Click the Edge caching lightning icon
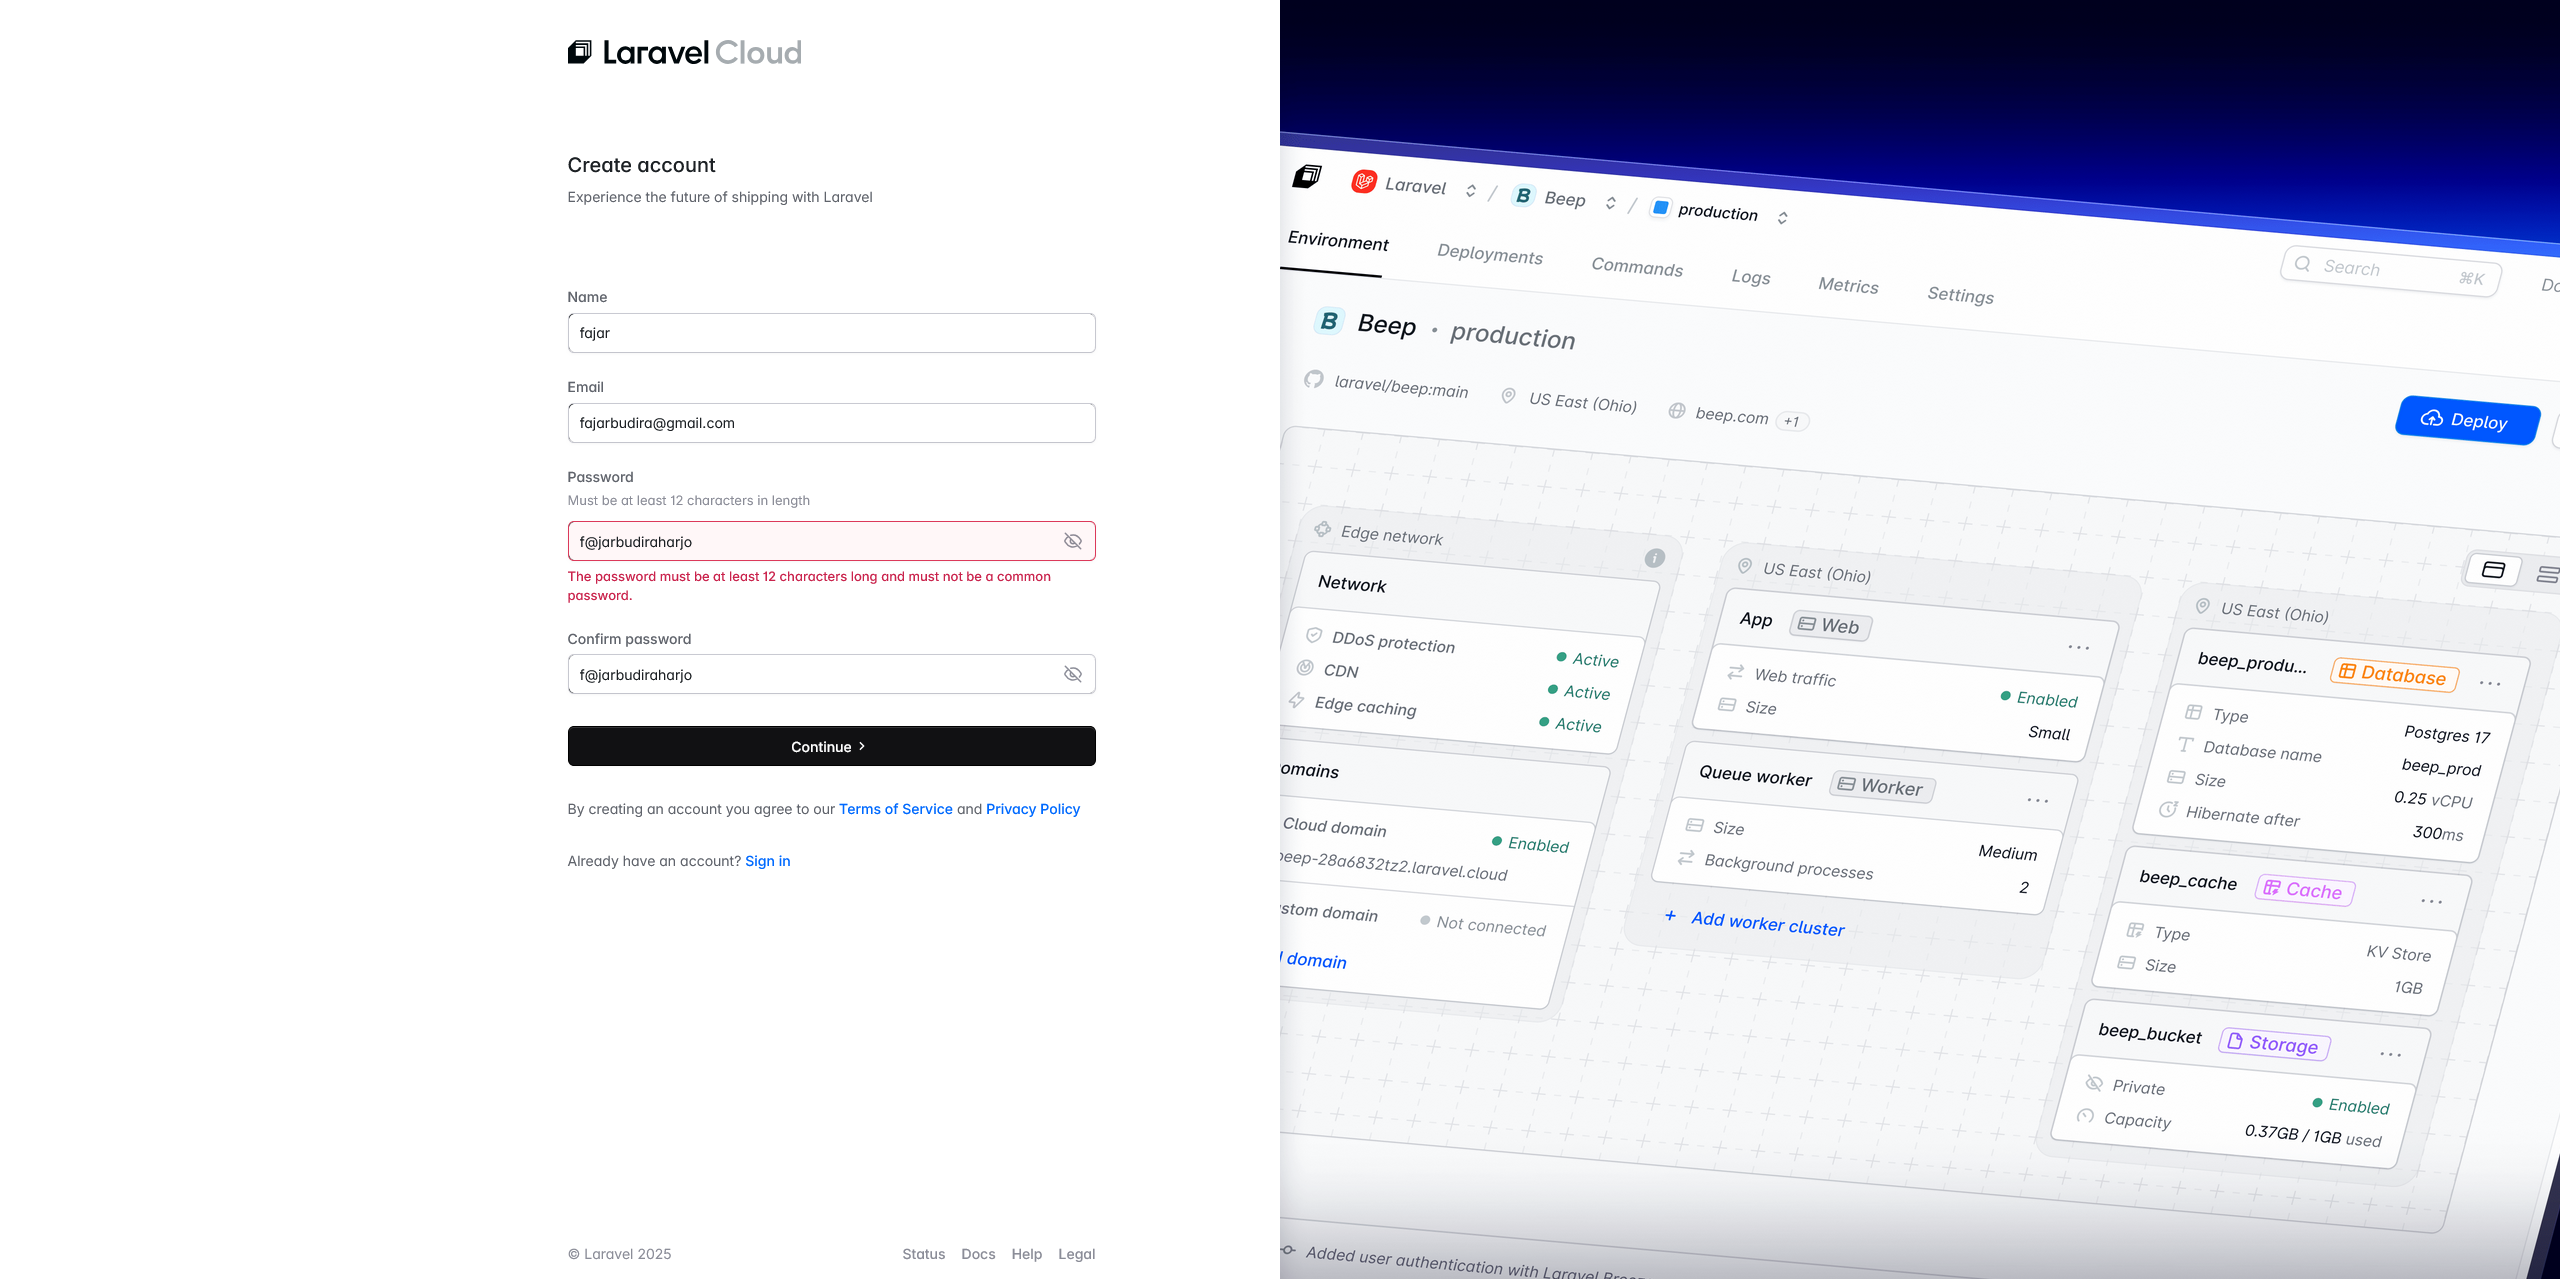This screenshot has height=1279, width=2560. [1296, 700]
